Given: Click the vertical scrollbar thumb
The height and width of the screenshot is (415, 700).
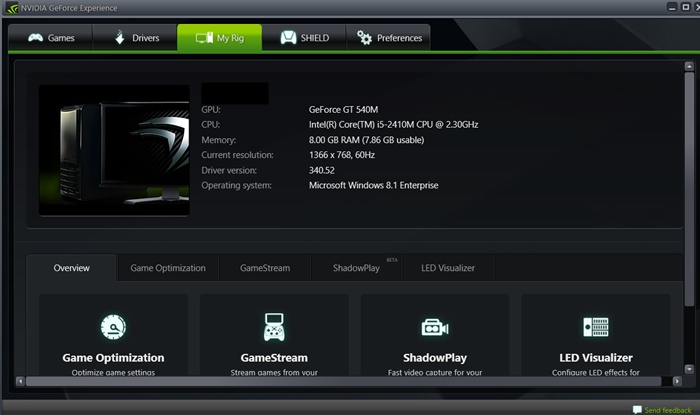Looking at the screenshot, I should tap(689, 190).
